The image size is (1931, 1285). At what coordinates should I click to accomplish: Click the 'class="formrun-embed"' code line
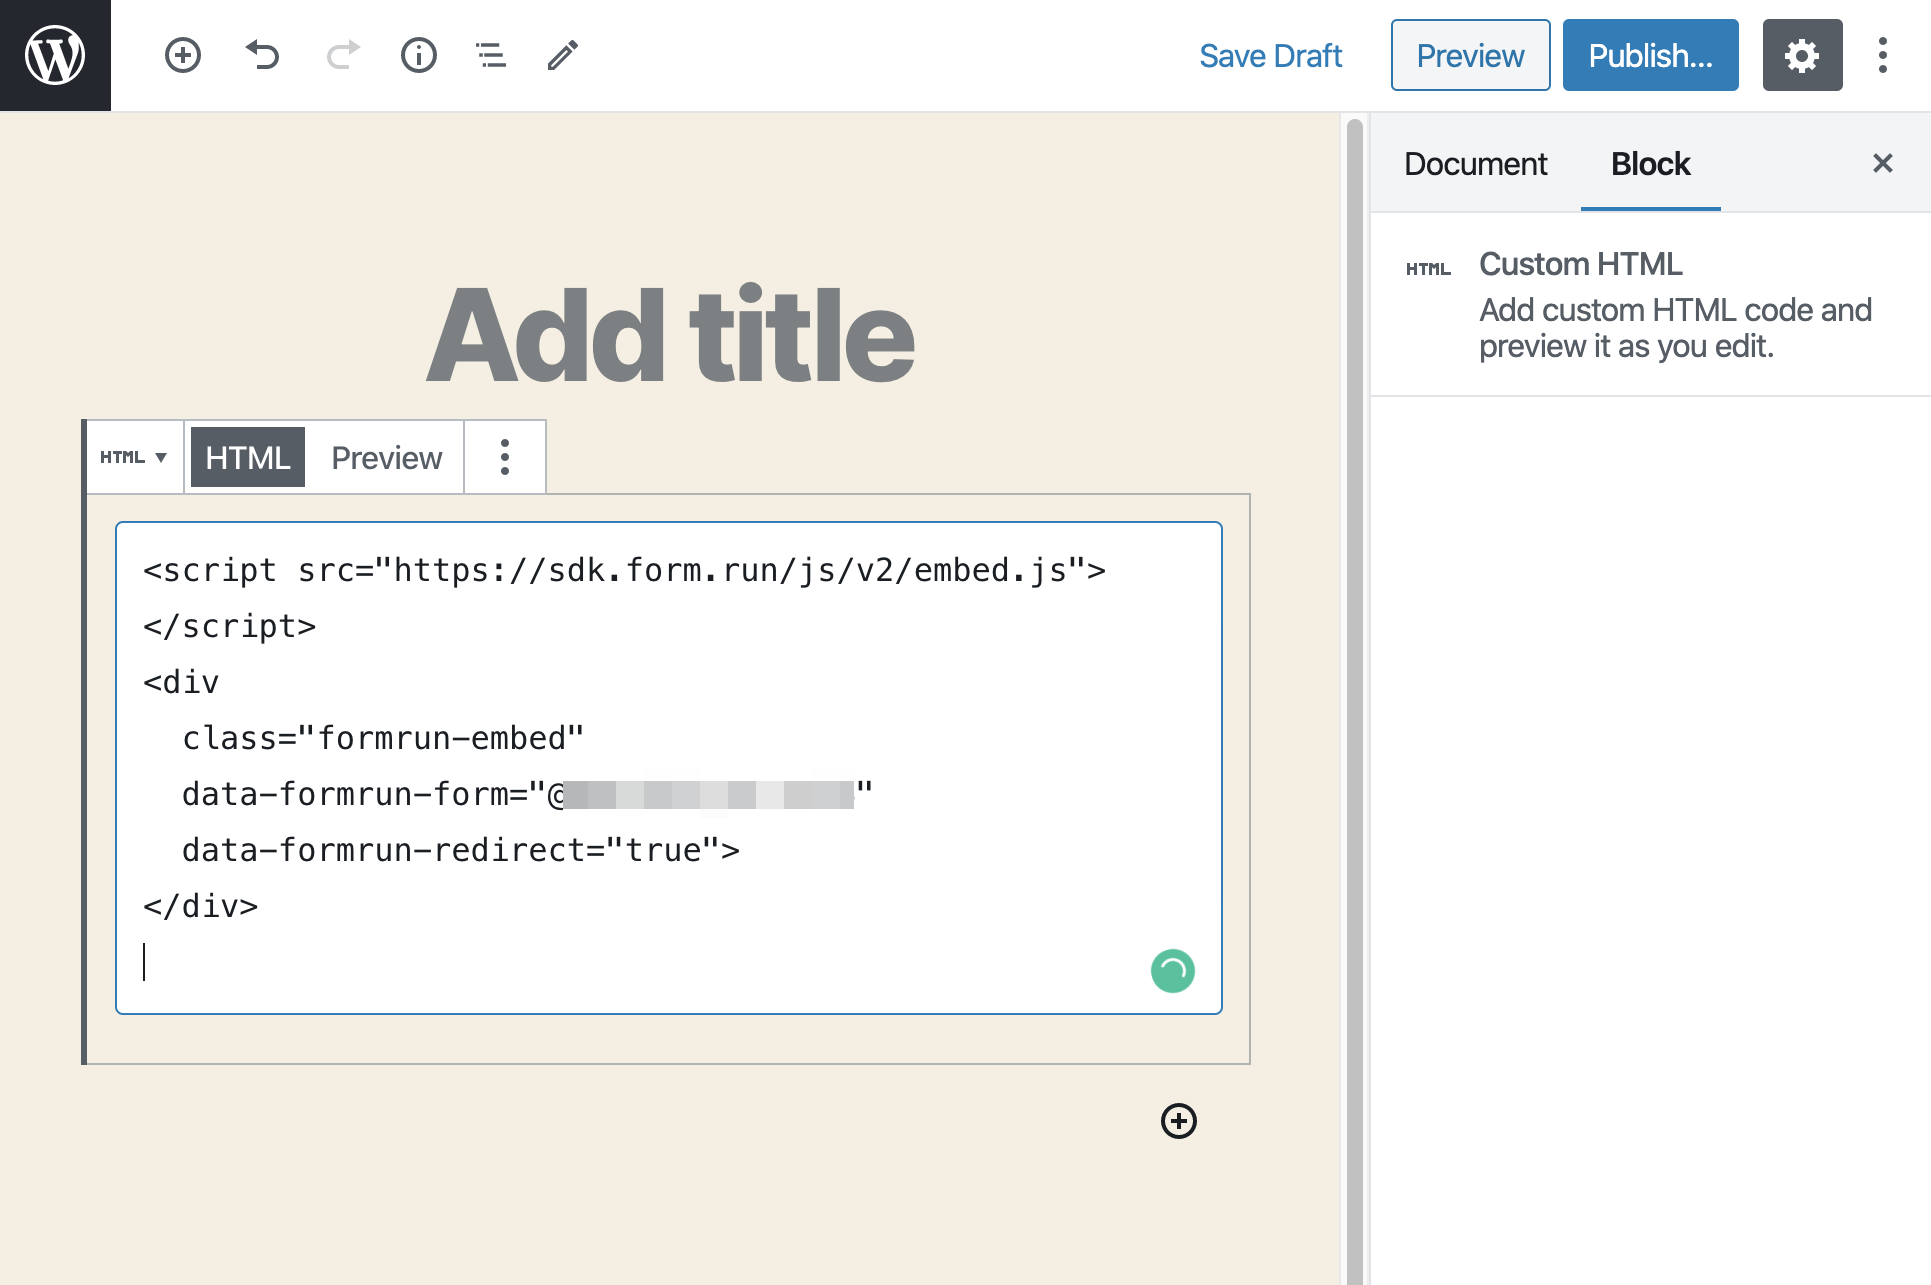(382, 738)
